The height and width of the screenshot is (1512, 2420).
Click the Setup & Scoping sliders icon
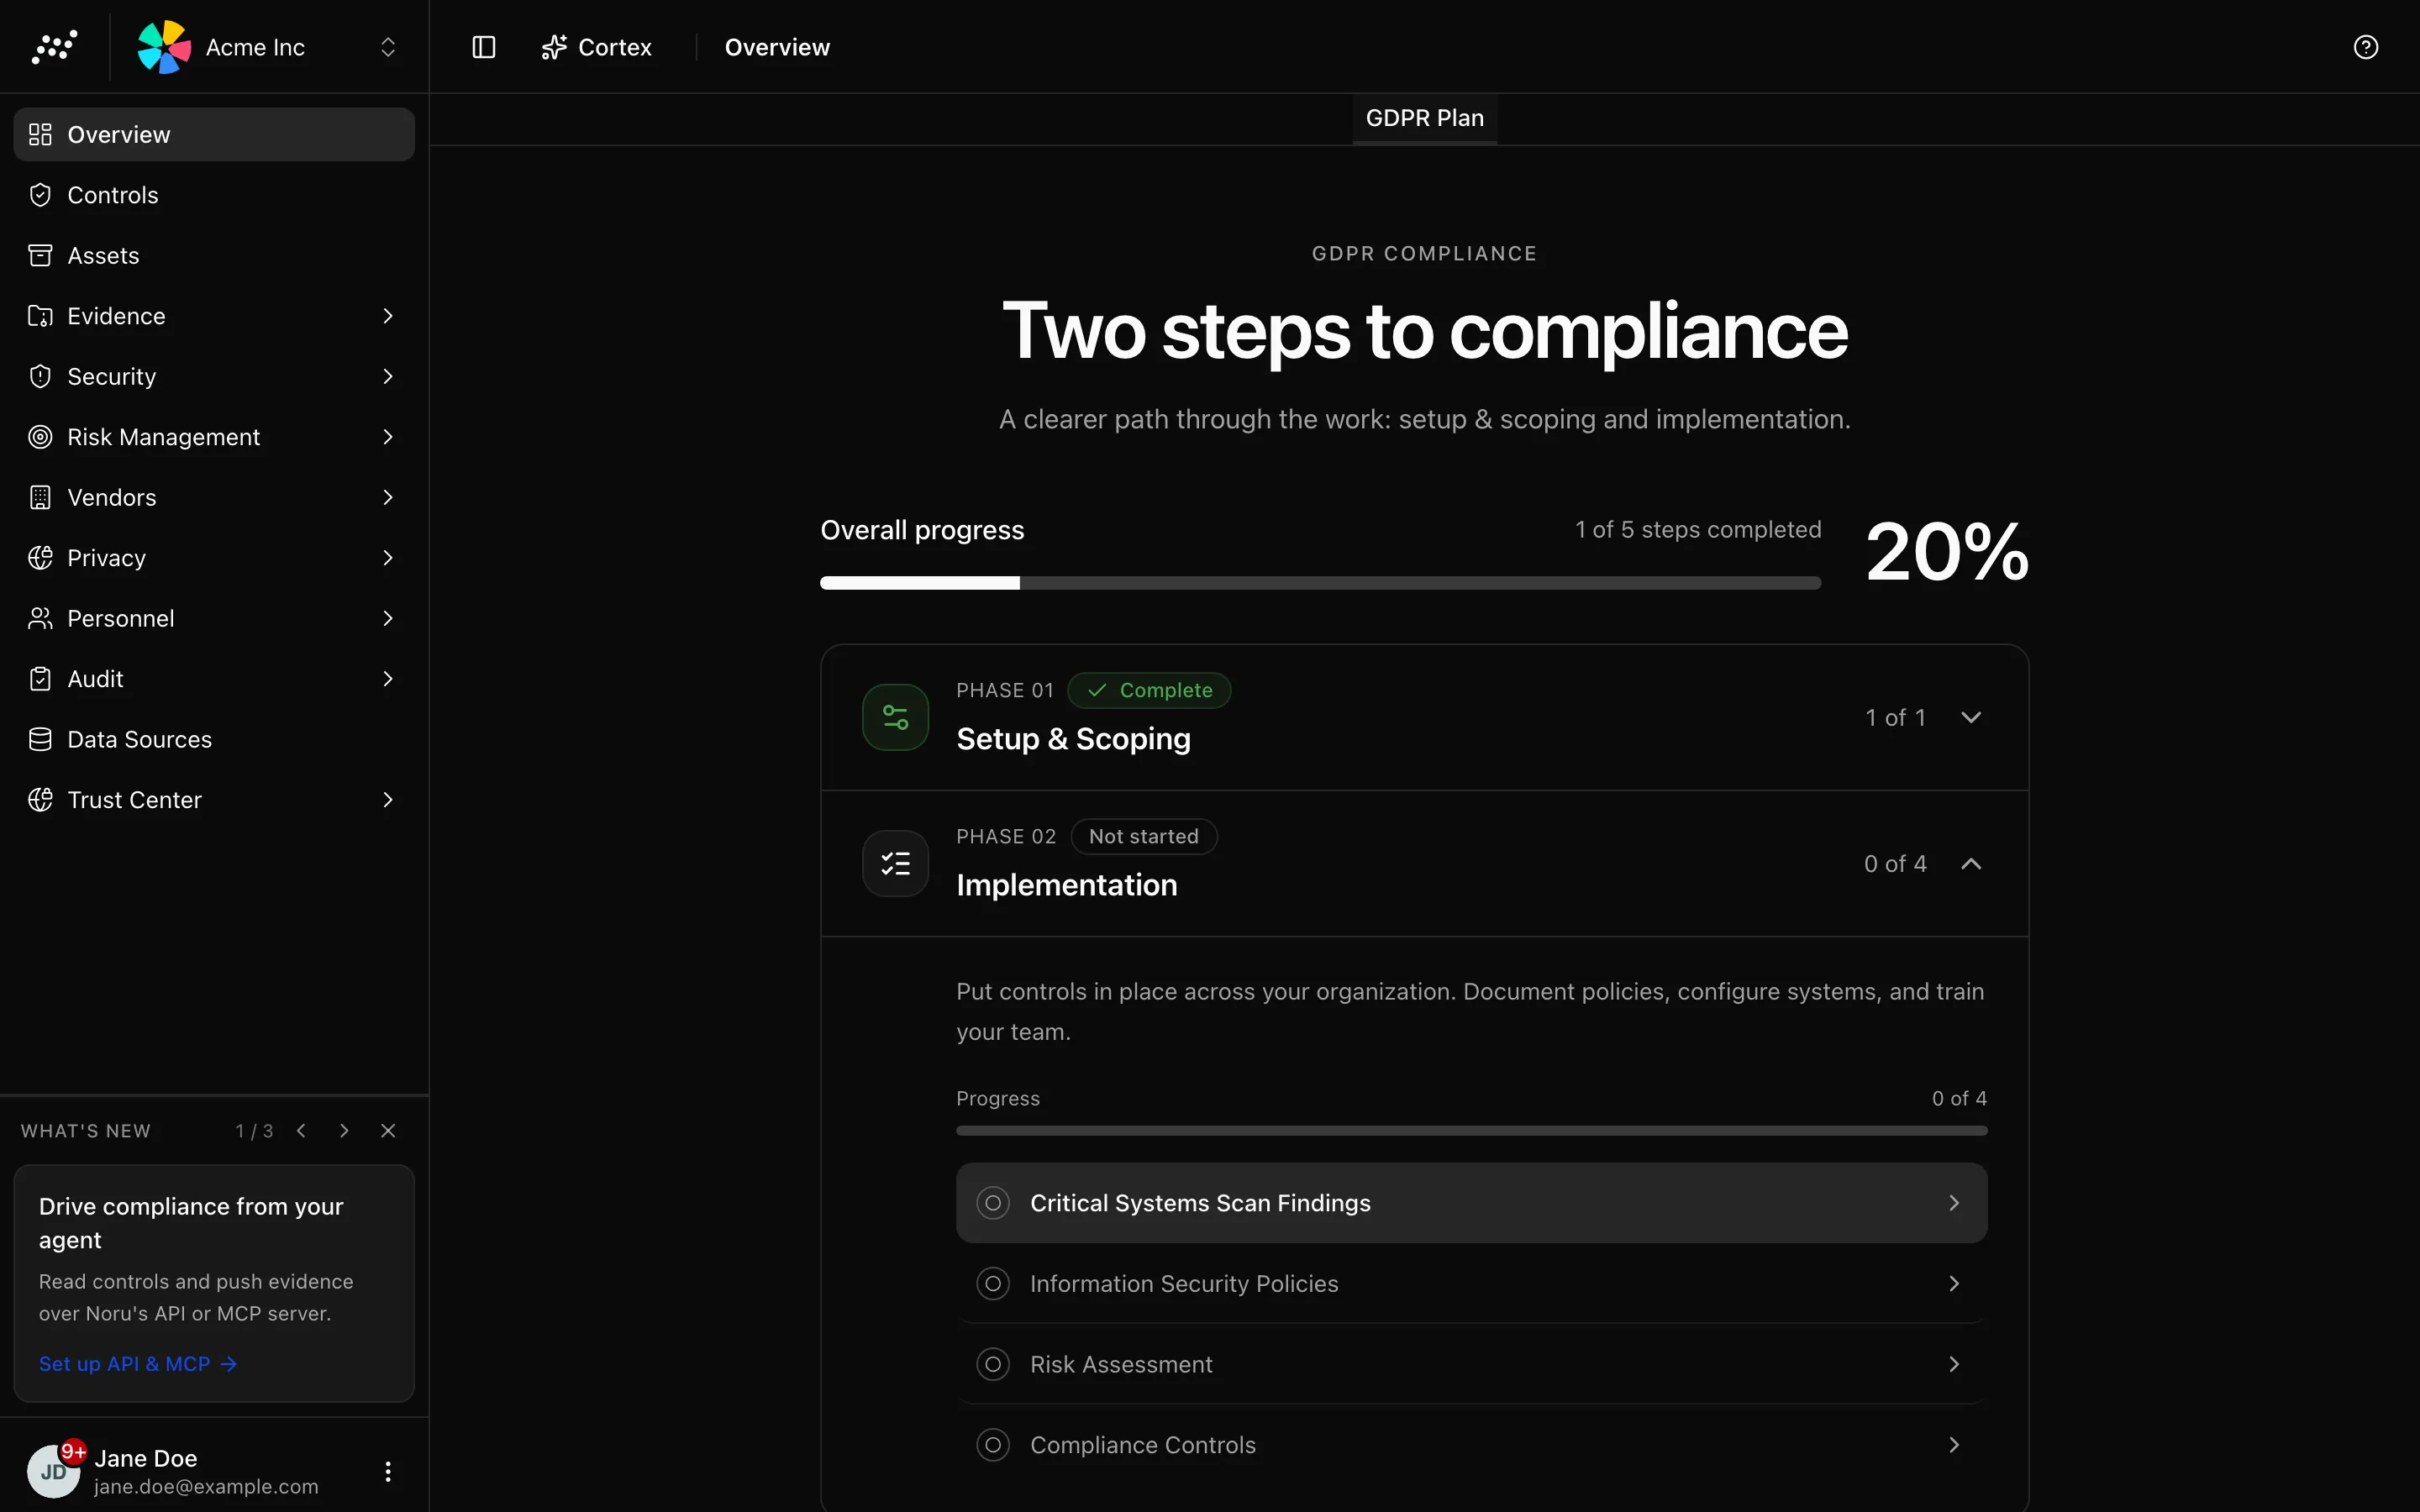pyautogui.click(x=896, y=717)
